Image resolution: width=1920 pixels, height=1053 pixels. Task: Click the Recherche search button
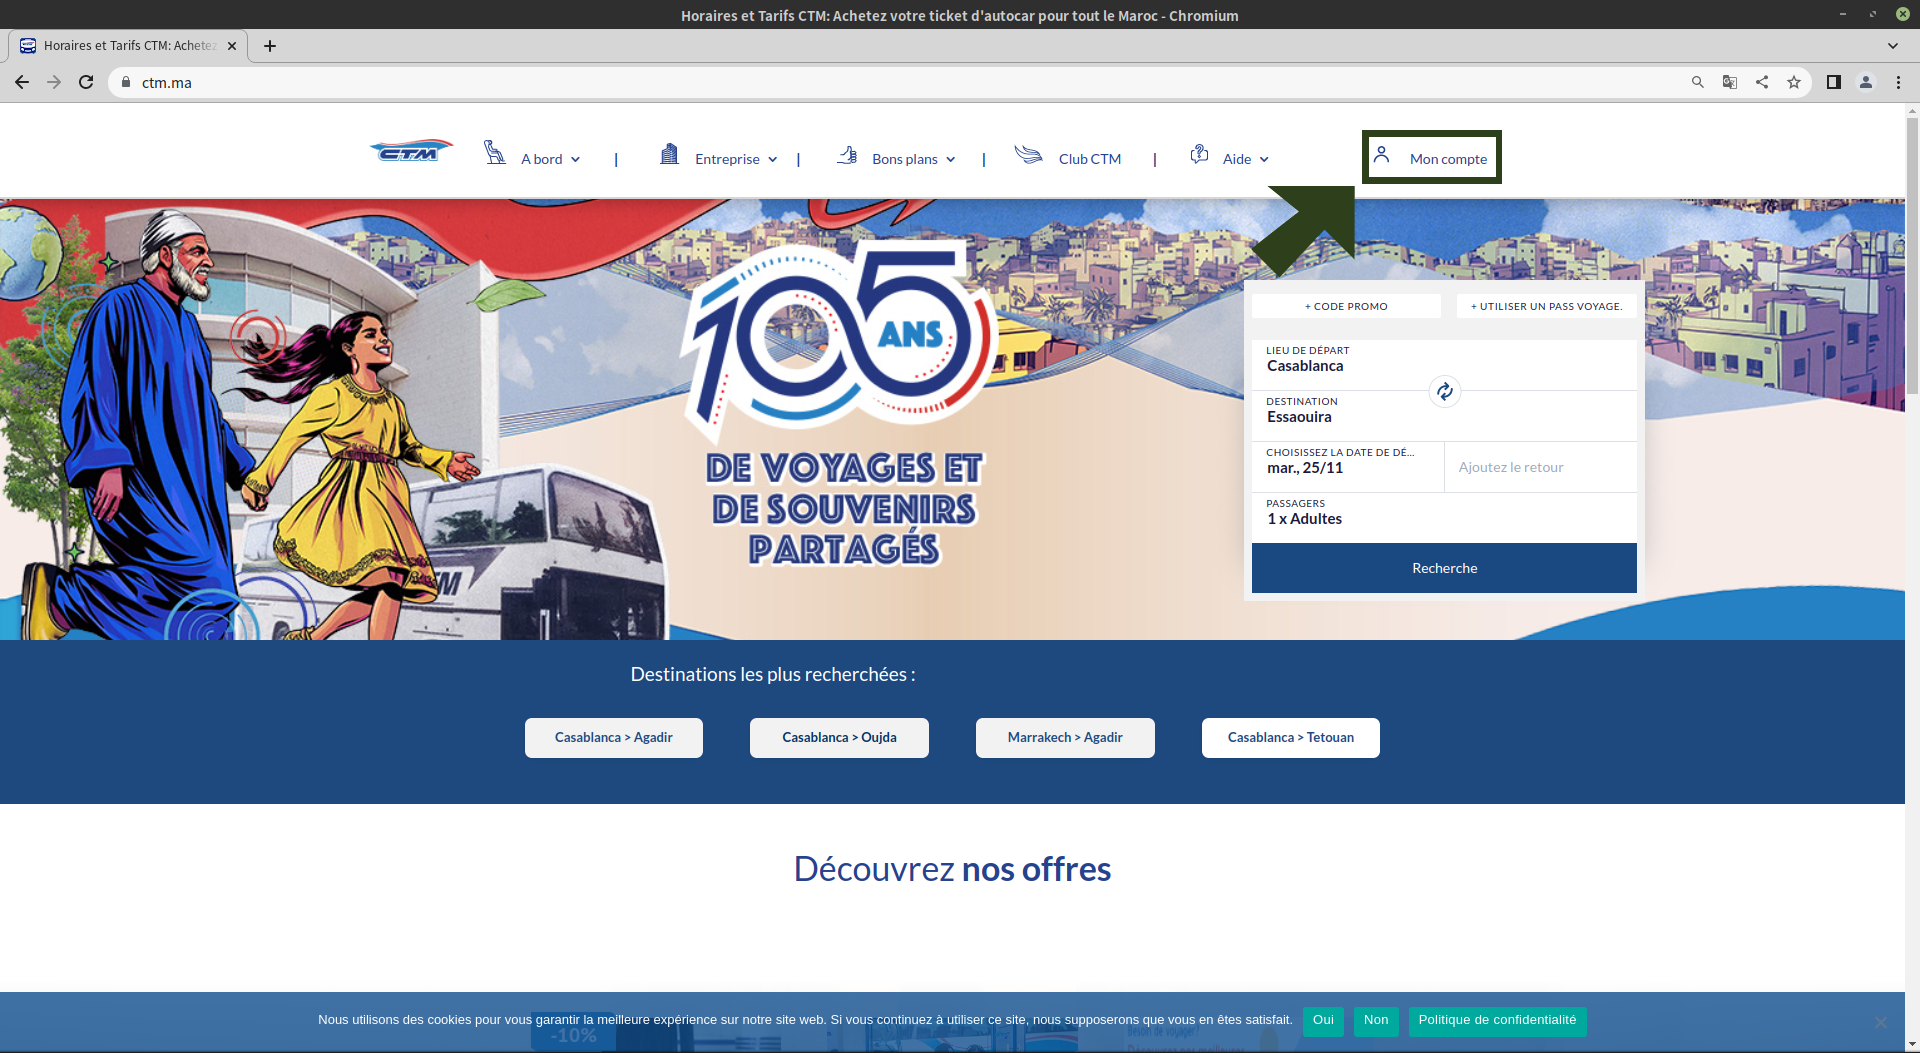tap(1443, 568)
